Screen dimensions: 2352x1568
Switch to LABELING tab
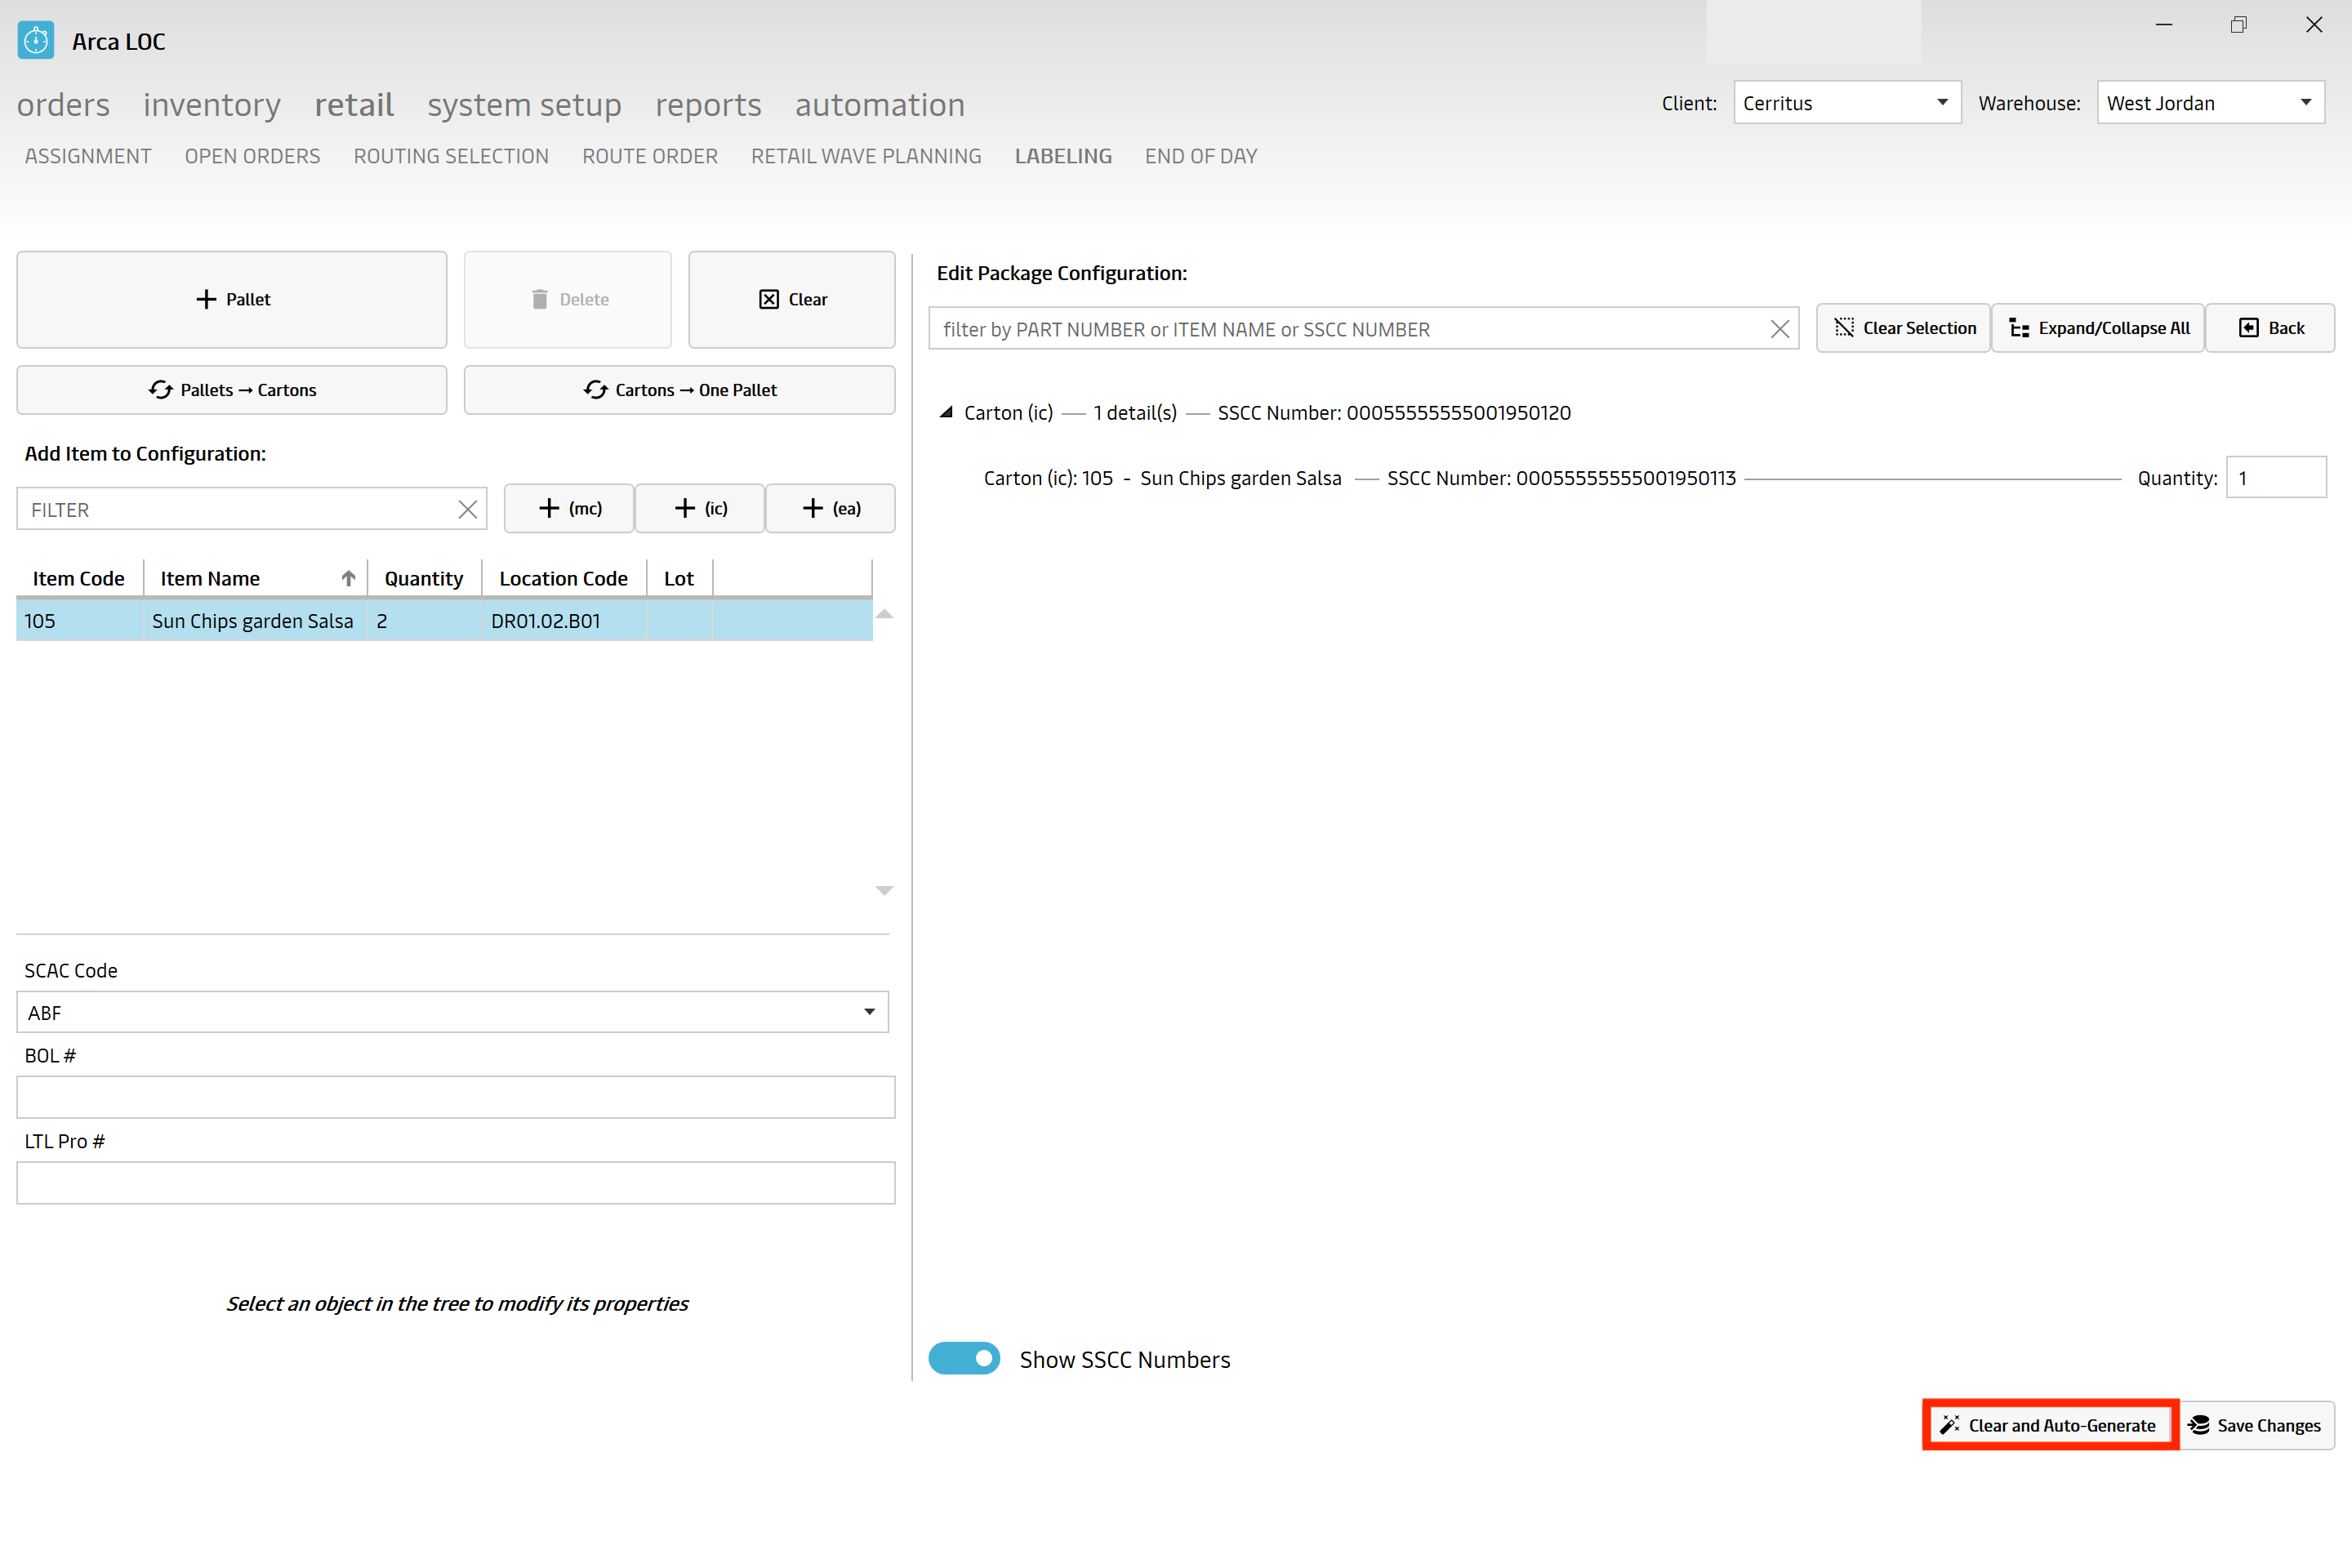point(1063,156)
